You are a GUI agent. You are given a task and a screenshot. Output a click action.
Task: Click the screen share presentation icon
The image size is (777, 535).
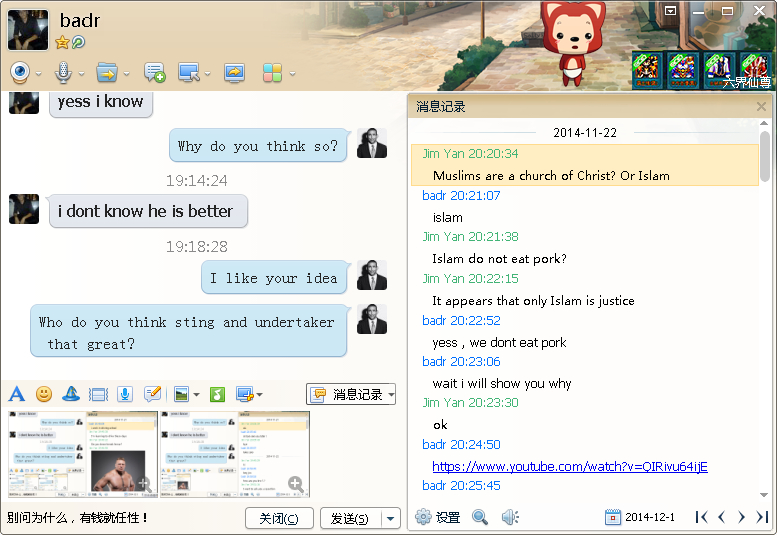point(234,73)
